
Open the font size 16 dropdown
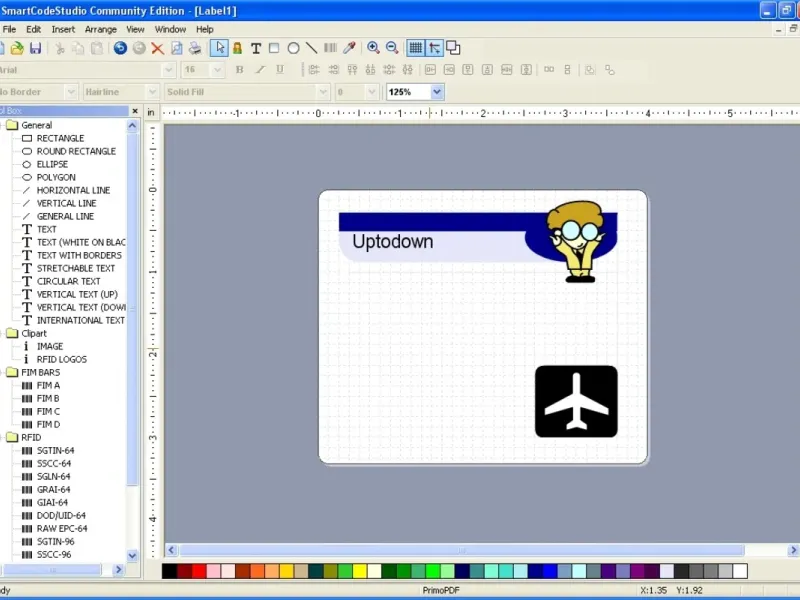point(217,70)
